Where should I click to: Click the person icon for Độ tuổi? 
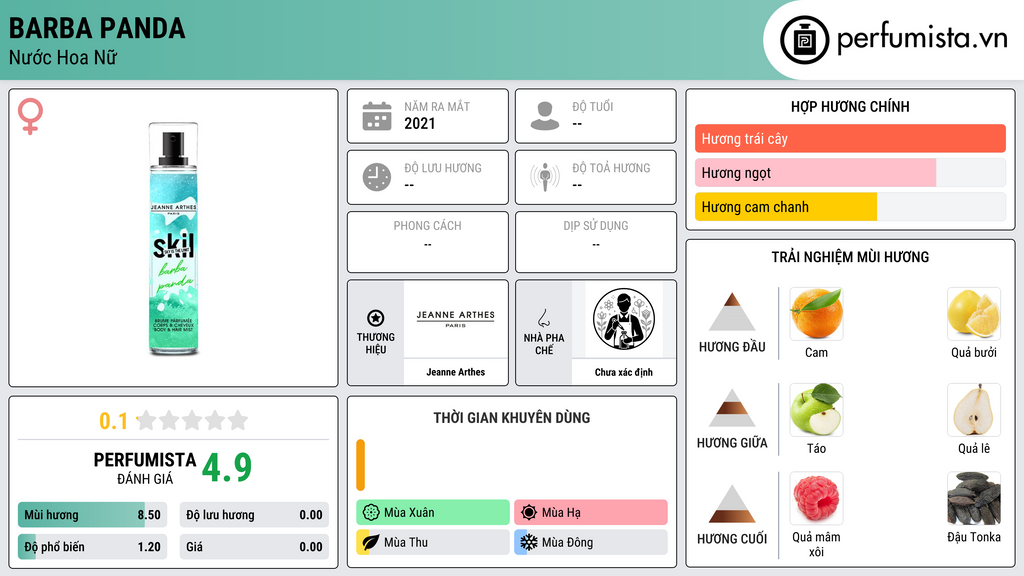click(545, 116)
